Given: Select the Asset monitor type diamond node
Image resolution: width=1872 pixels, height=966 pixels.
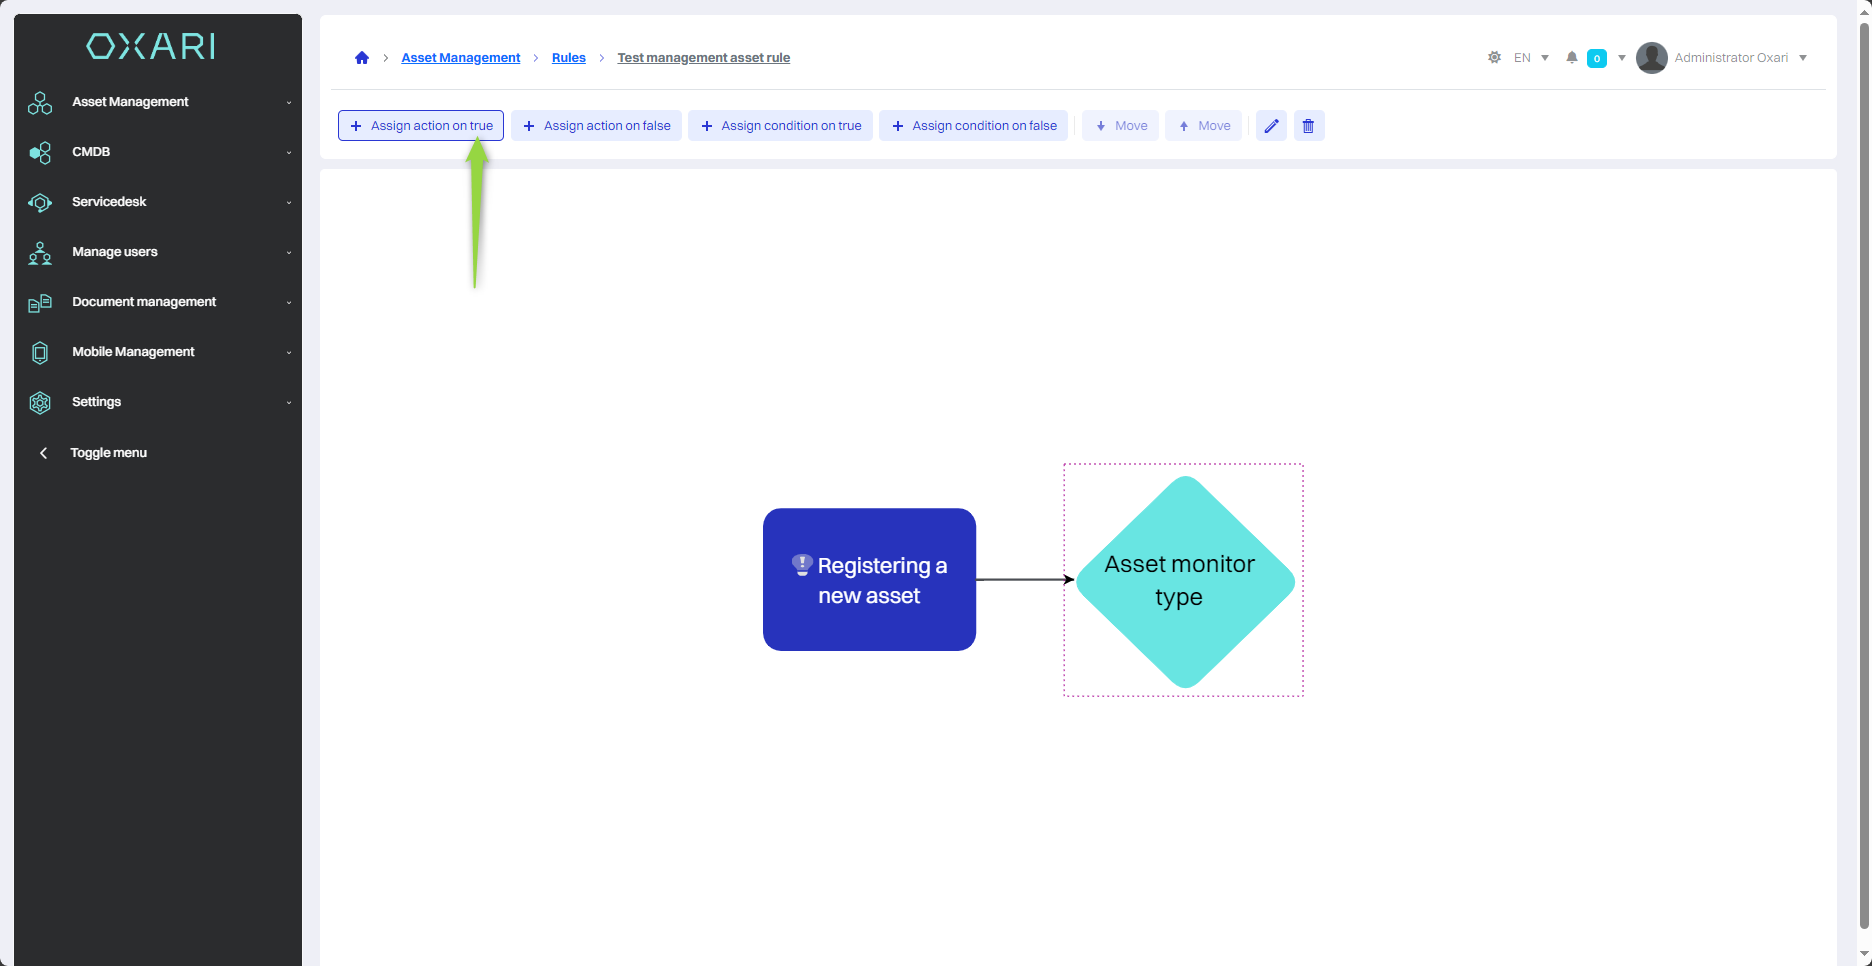Looking at the screenshot, I should coord(1184,581).
